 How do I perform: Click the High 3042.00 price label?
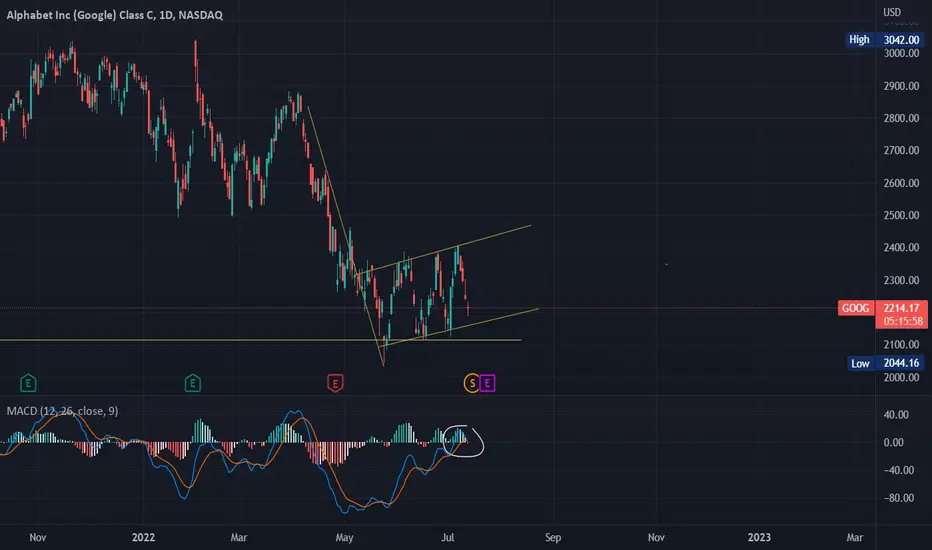[885, 40]
